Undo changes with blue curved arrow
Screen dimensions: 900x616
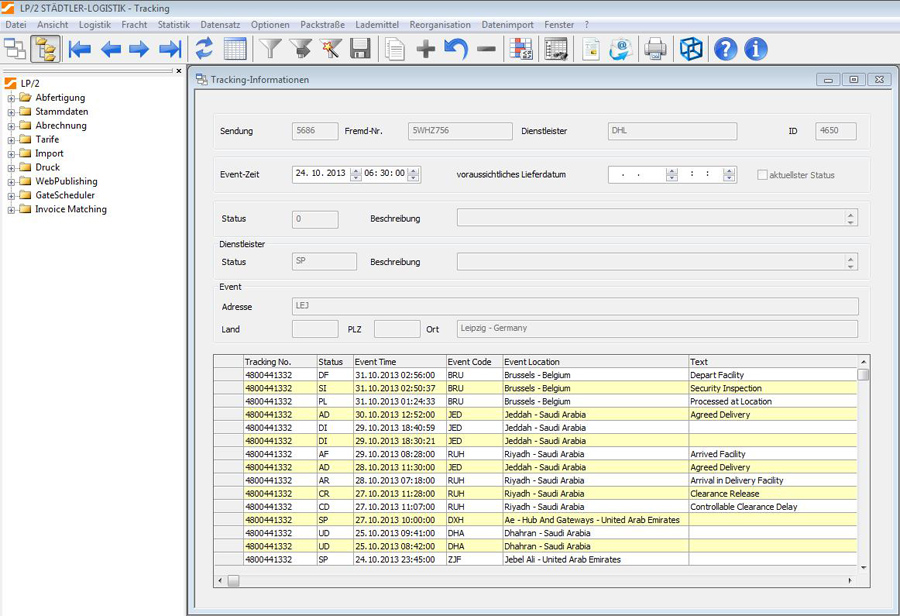click(456, 49)
